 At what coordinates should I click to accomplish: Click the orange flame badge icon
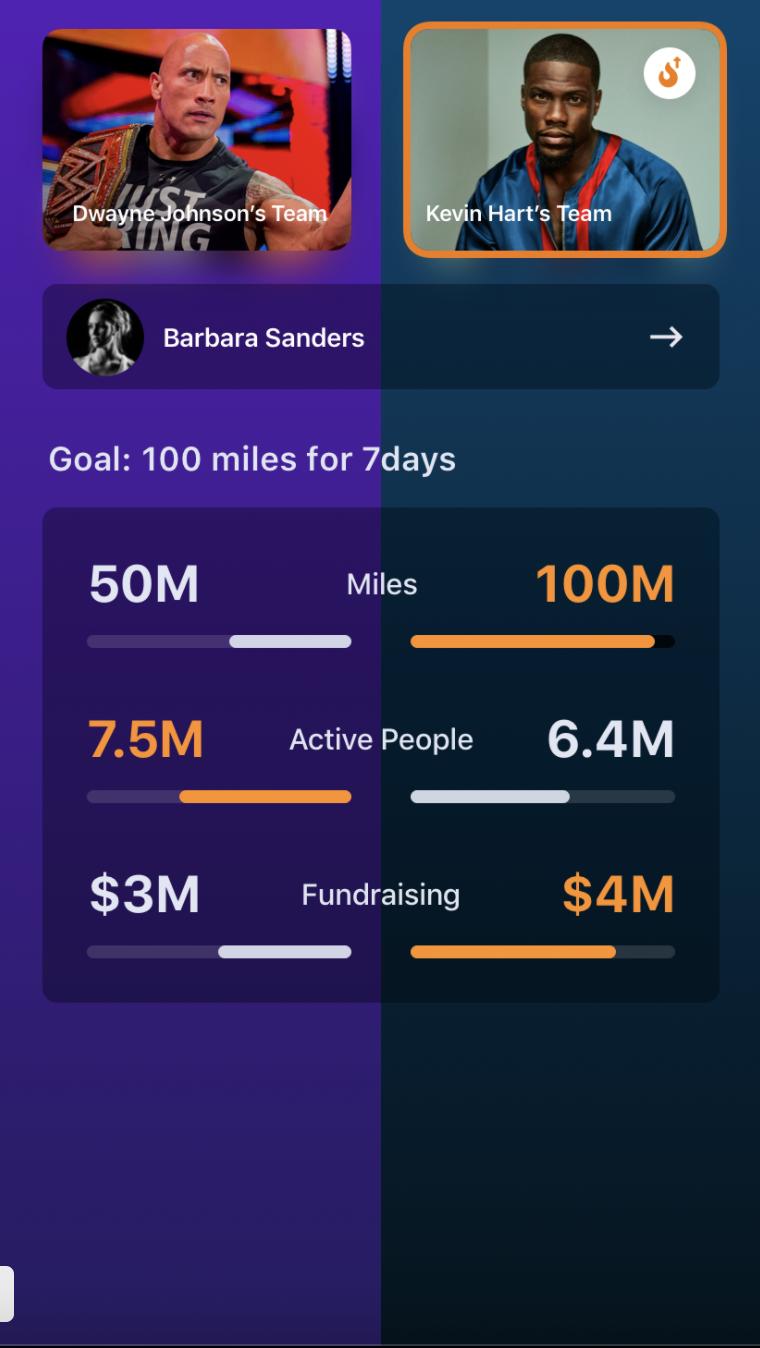[669, 73]
